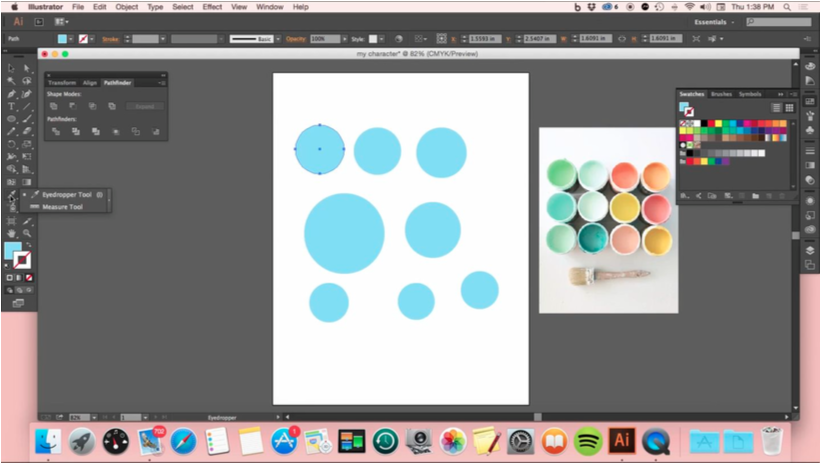
Task: Click the Divide pathfinder icon
Action: pos(56,131)
